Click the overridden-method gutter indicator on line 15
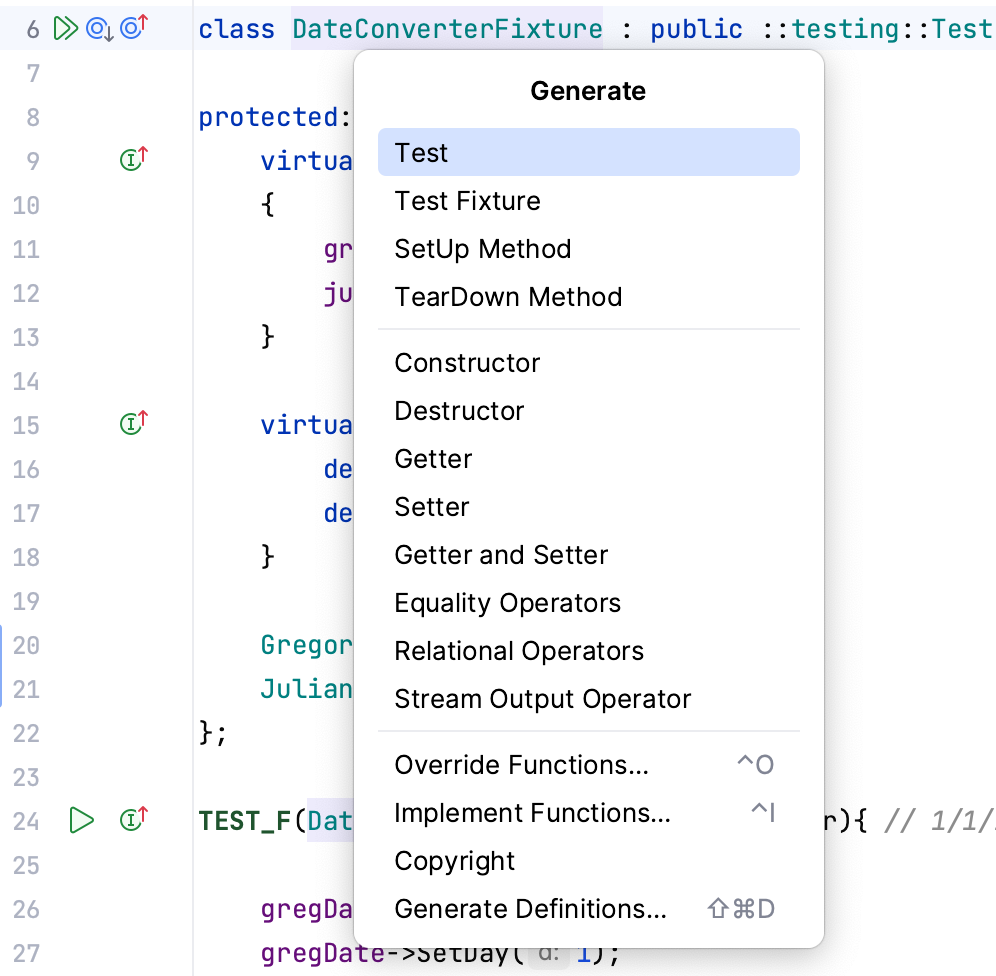The width and height of the screenshot is (996, 976). 130,424
